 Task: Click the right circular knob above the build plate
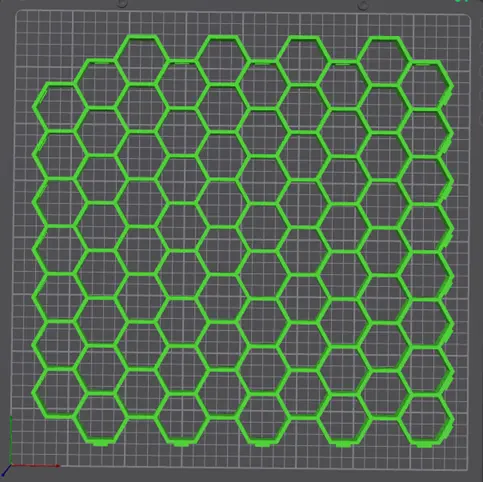[x=363, y=5]
